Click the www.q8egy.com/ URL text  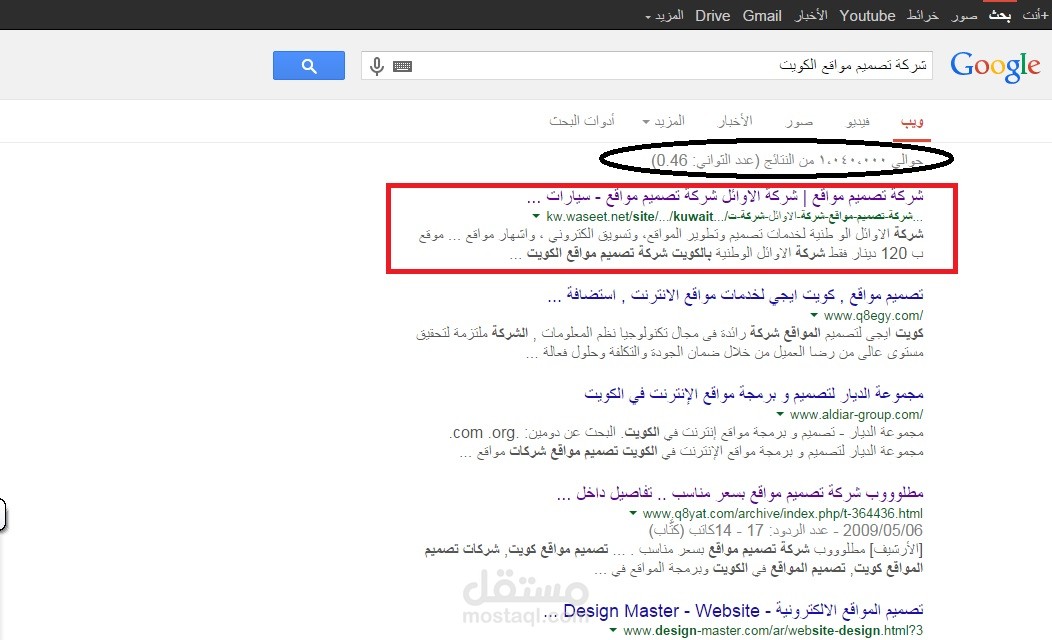[873, 315]
